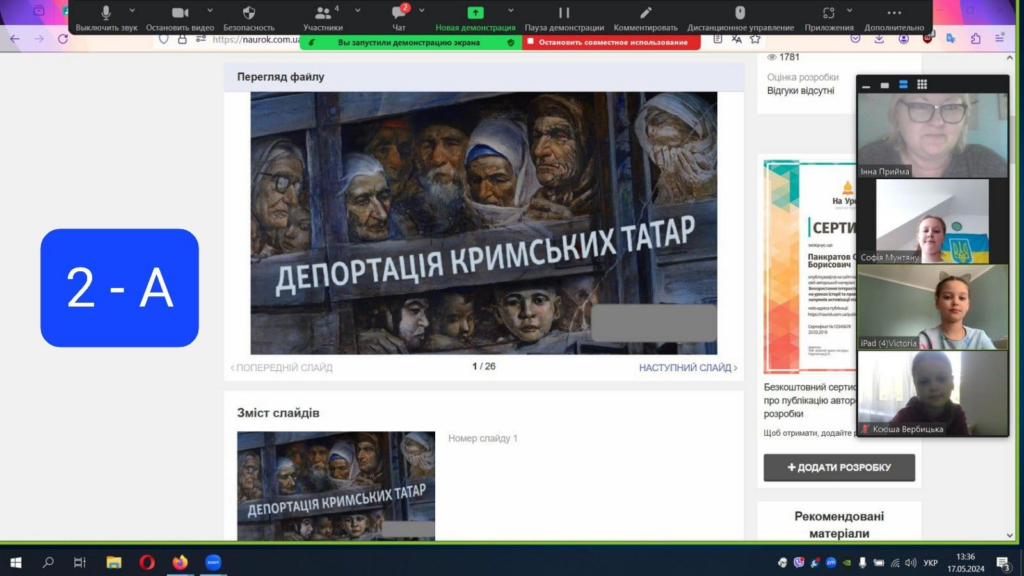Screen dimensions: 1024x576
Task: Open Приложения apps icon
Action: tap(828, 12)
